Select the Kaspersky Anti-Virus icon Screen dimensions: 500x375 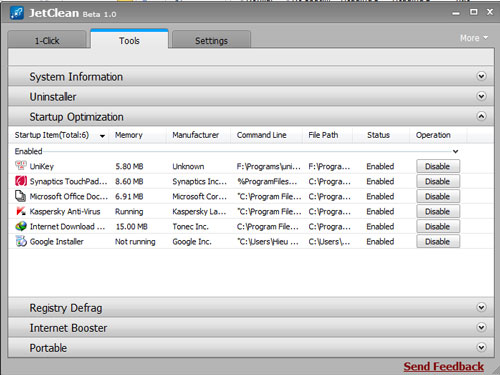click(21, 211)
